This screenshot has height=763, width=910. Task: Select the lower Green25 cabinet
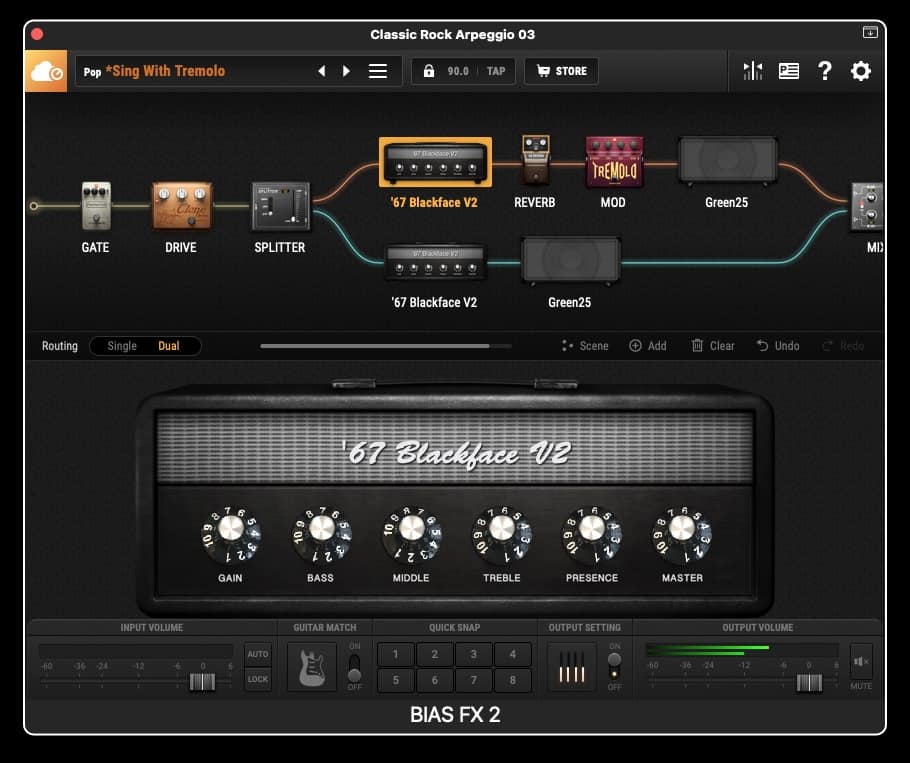pos(570,261)
